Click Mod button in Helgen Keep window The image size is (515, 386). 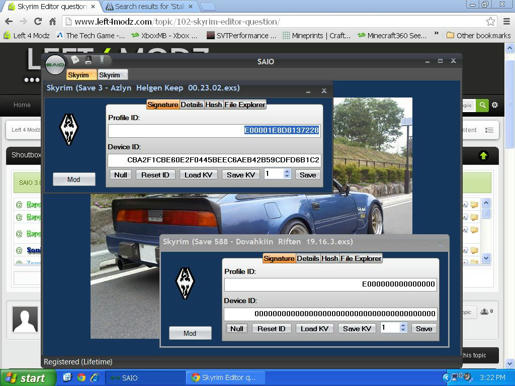74,179
